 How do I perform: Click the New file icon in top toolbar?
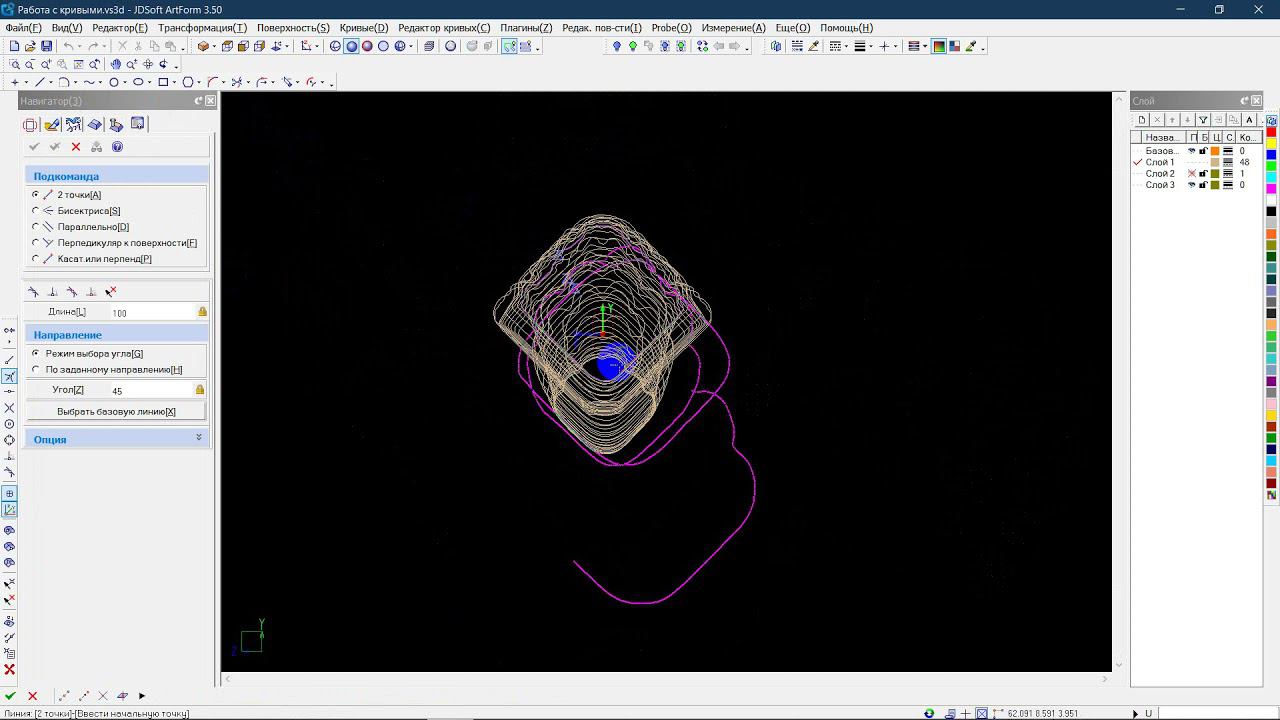tap(14, 46)
